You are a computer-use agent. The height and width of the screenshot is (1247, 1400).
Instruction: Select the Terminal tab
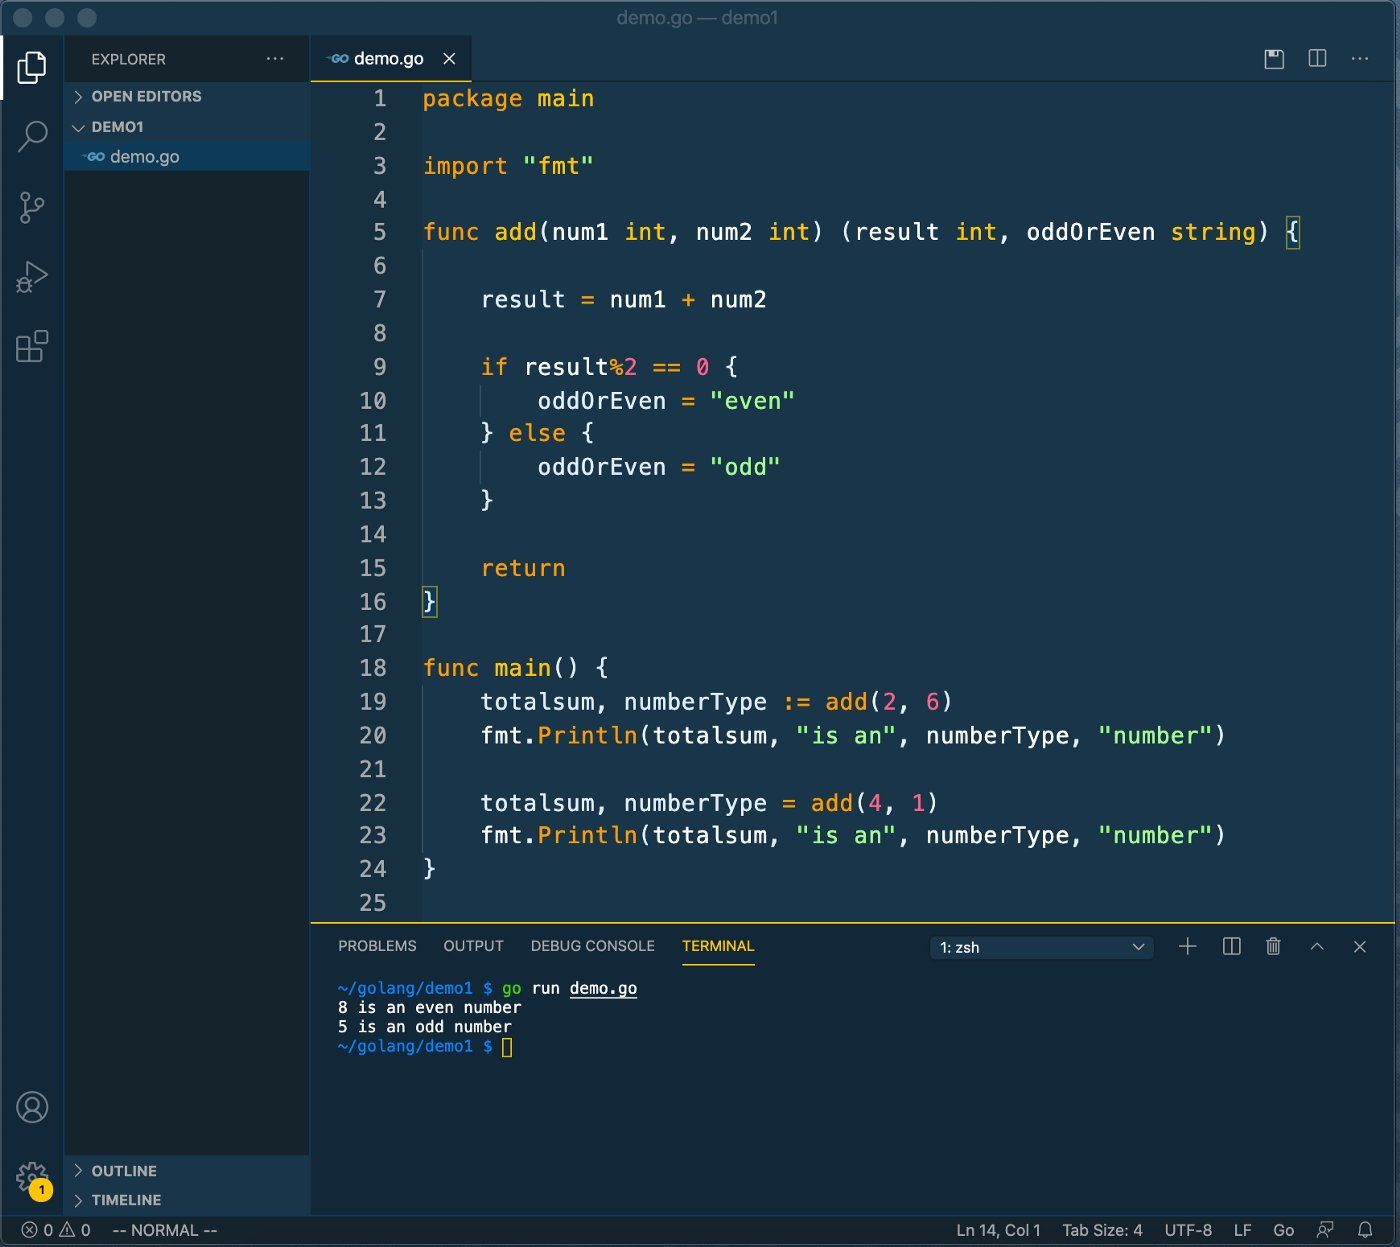(x=718, y=946)
